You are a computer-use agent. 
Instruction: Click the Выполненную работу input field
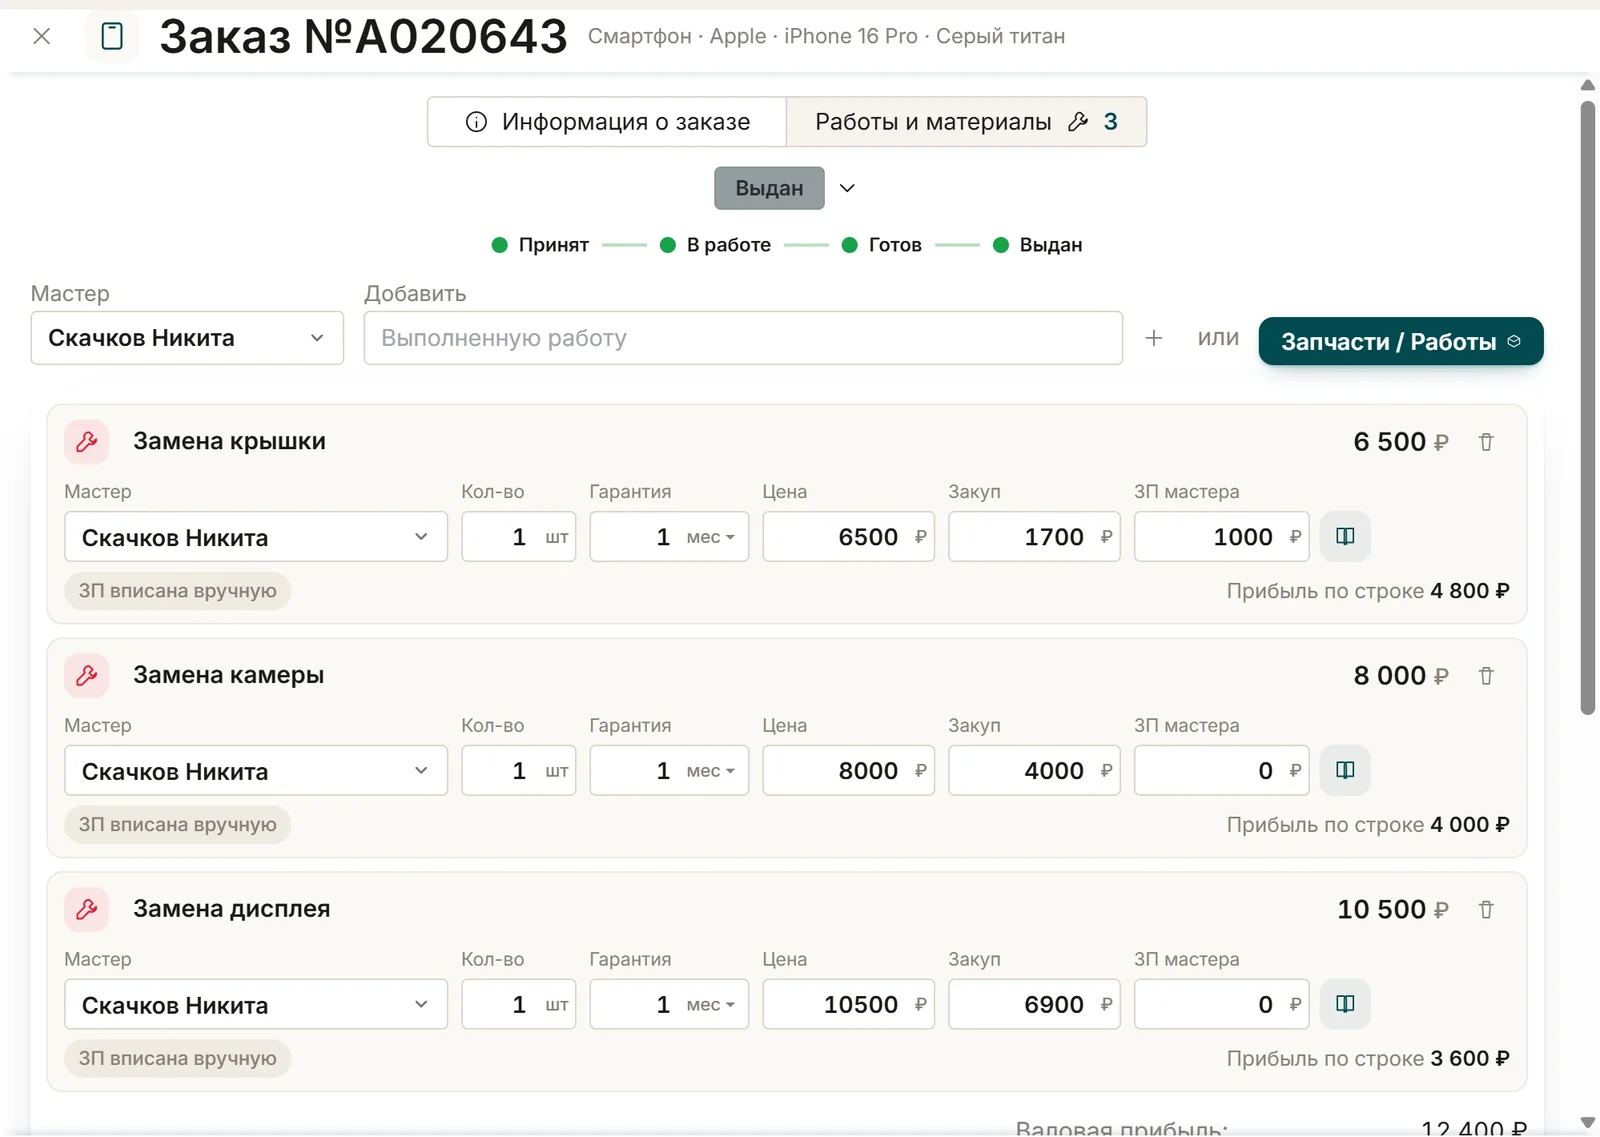[x=743, y=338]
